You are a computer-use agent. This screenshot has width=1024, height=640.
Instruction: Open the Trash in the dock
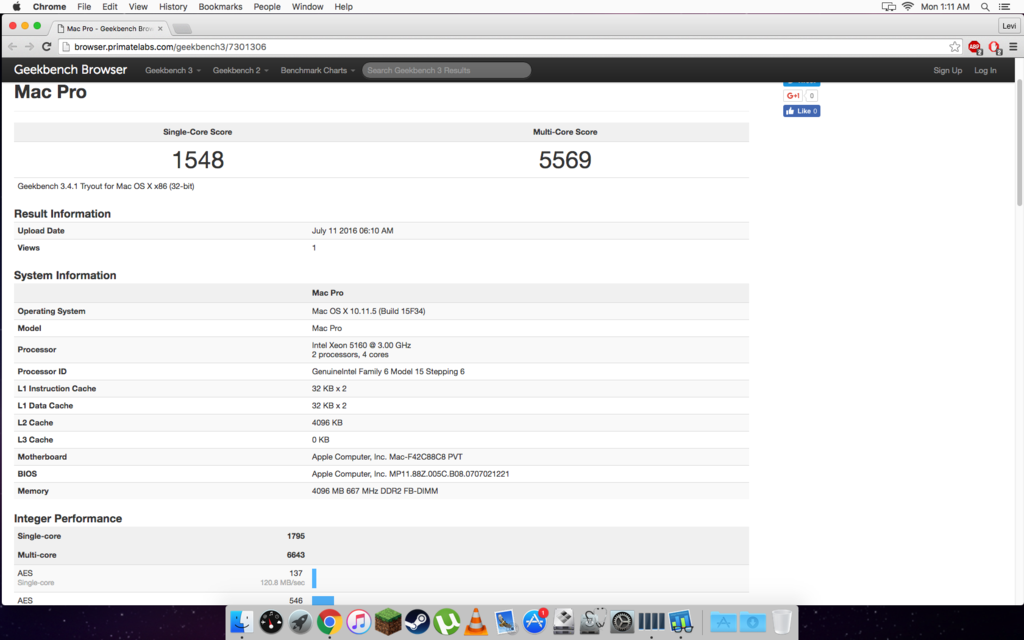coord(782,622)
